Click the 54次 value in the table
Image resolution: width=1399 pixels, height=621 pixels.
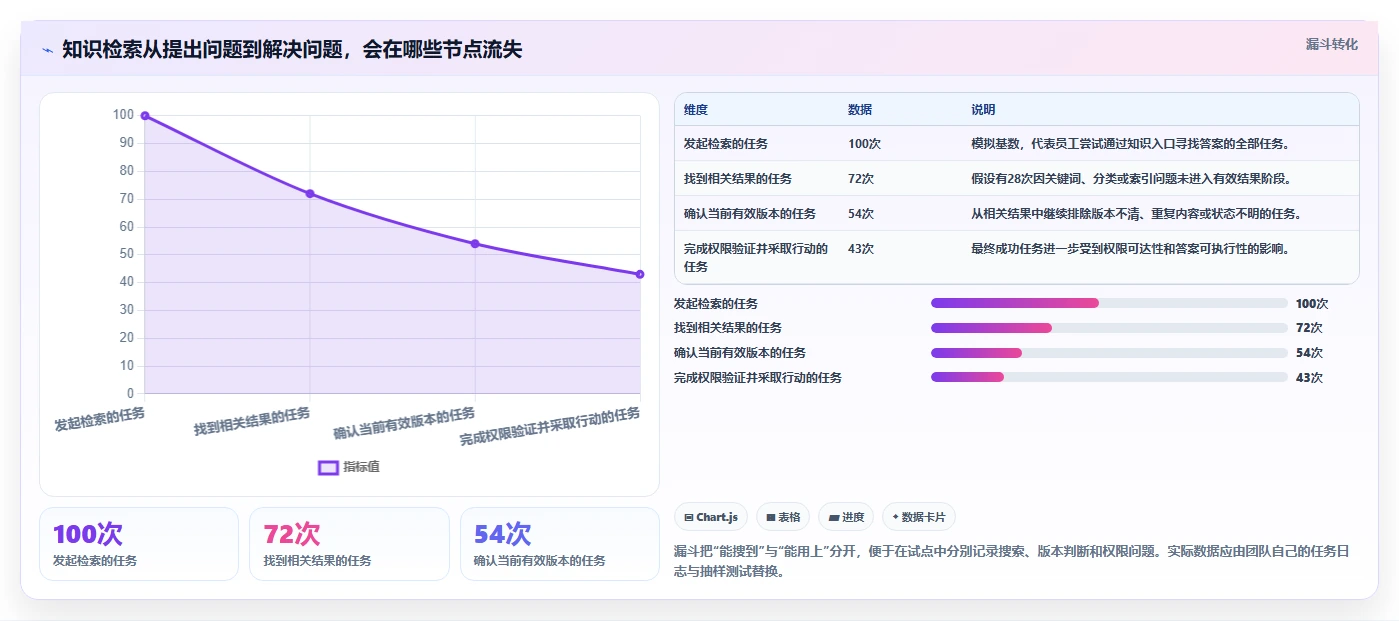click(861, 214)
